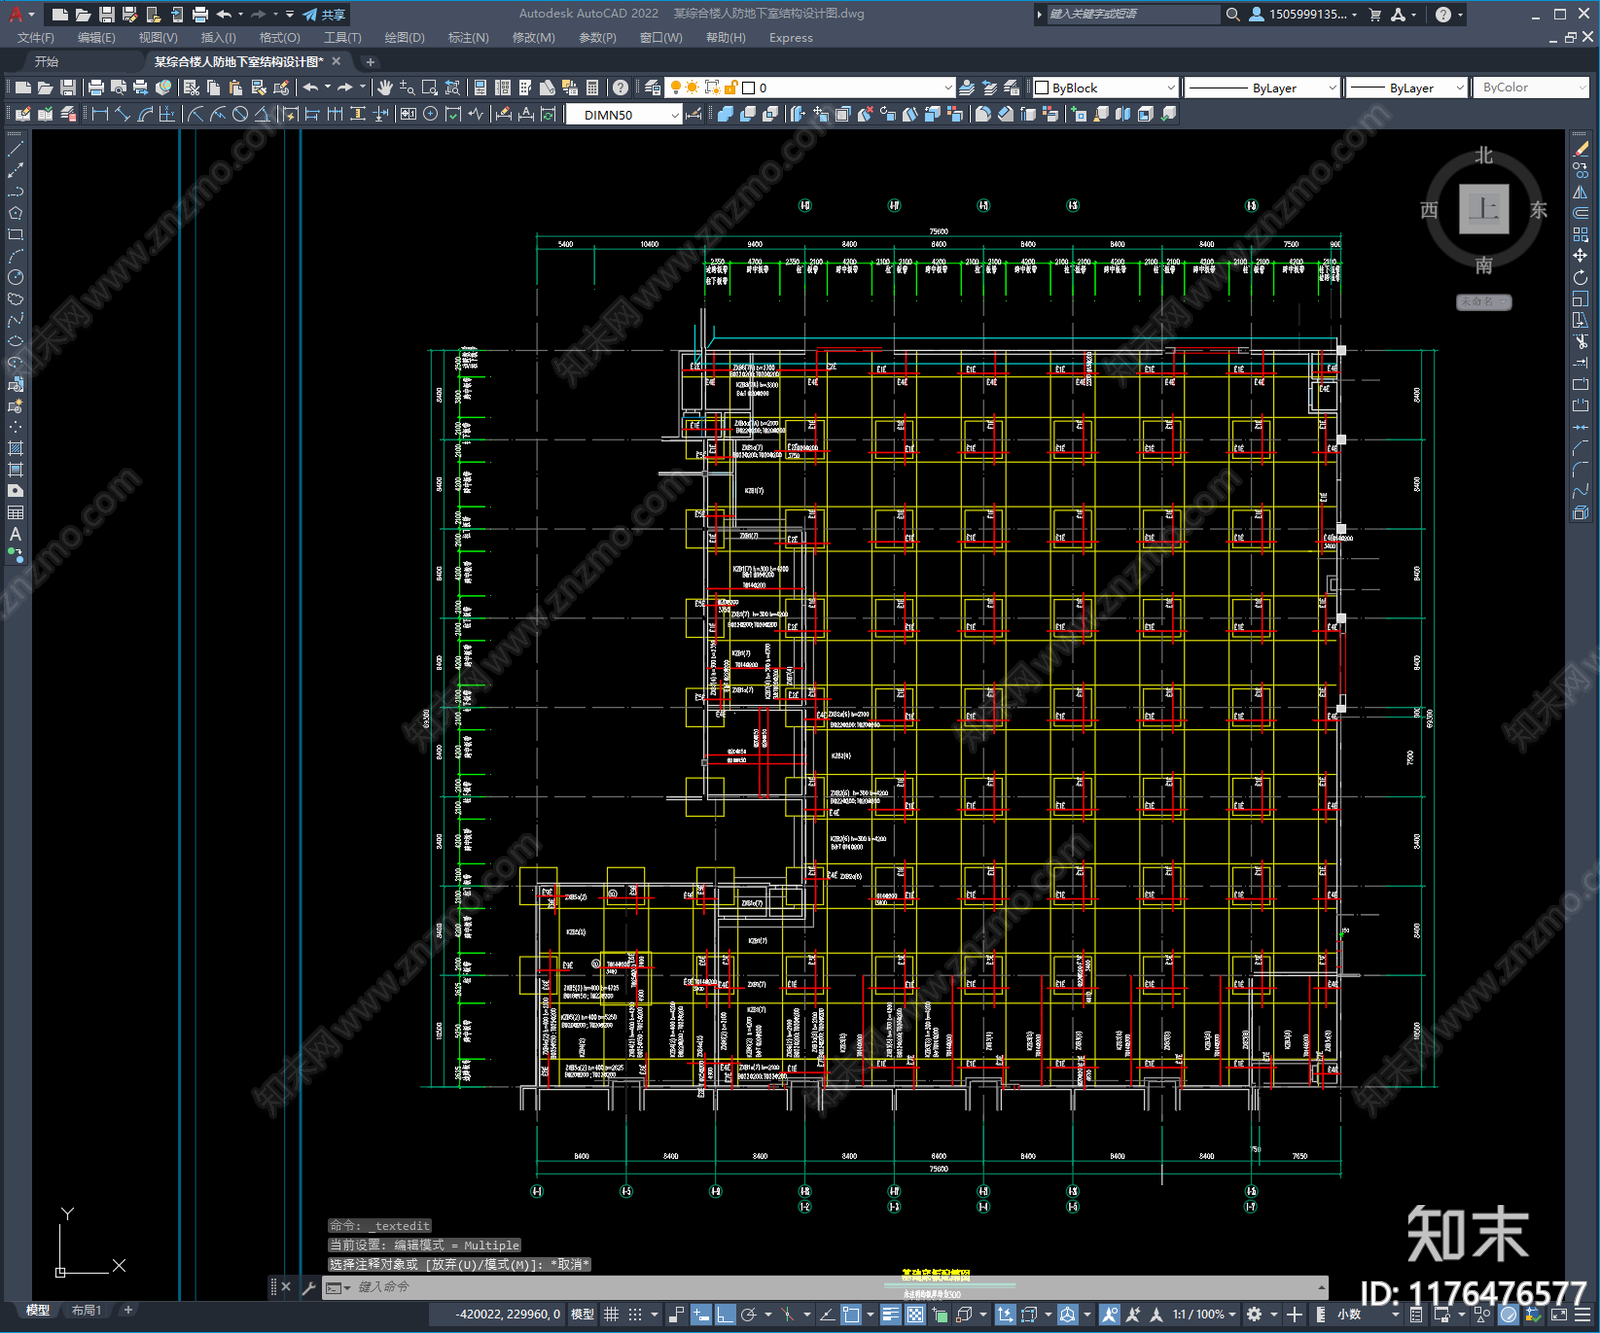Select the Linear dimension tool
This screenshot has width=1600, height=1333.
pyautogui.click(x=100, y=114)
